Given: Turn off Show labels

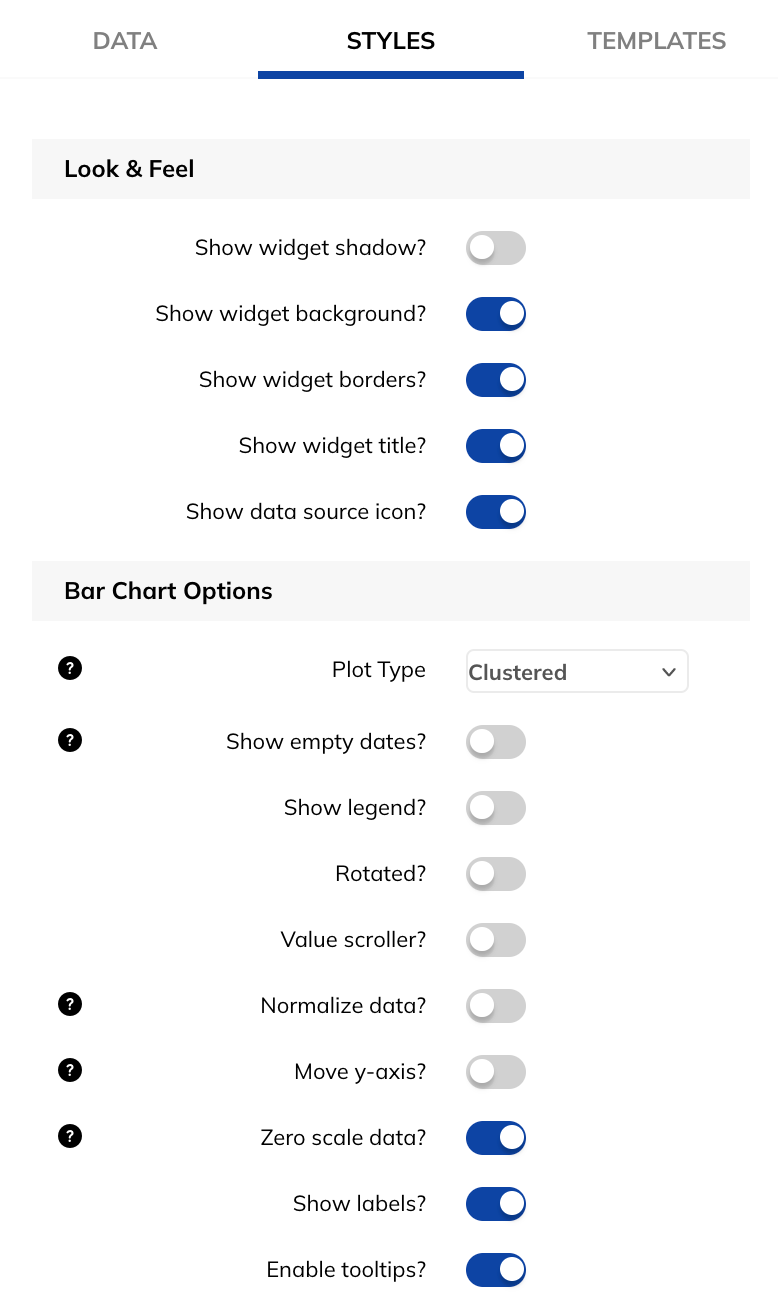Looking at the screenshot, I should [x=496, y=1203].
